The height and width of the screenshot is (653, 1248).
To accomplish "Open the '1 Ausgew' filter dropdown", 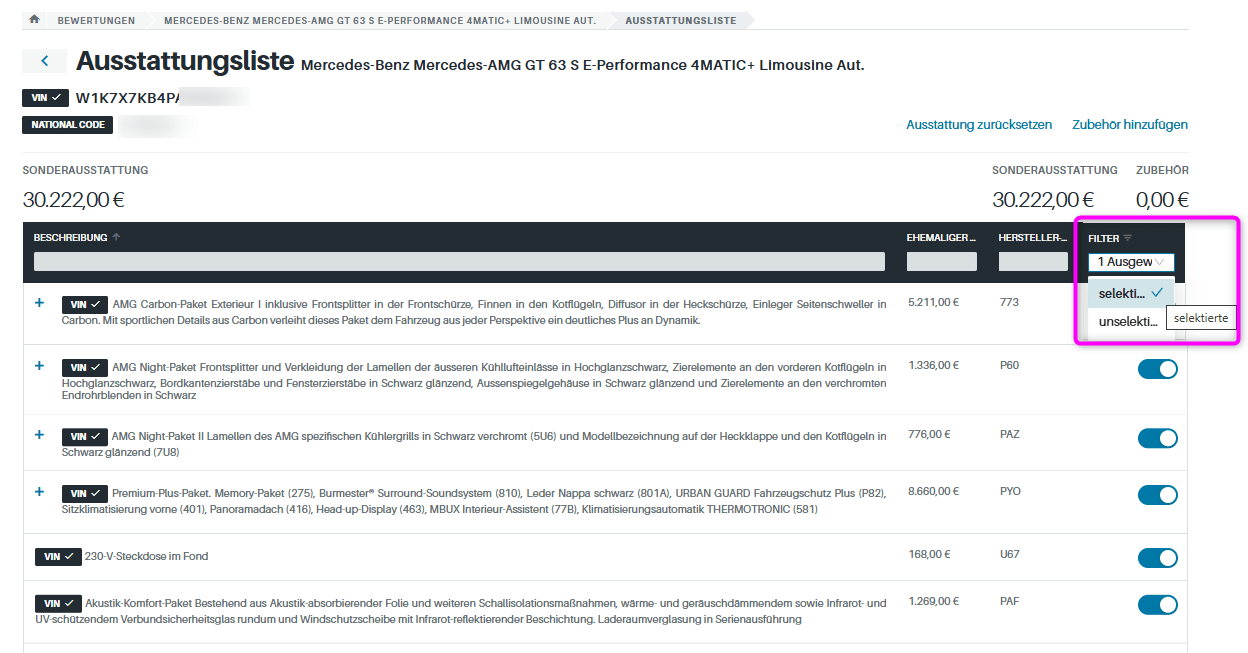I will coord(1131,262).
